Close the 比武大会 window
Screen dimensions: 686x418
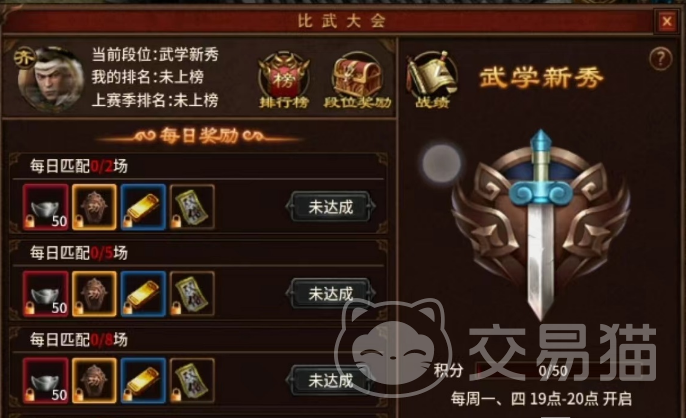pyautogui.click(x=667, y=21)
